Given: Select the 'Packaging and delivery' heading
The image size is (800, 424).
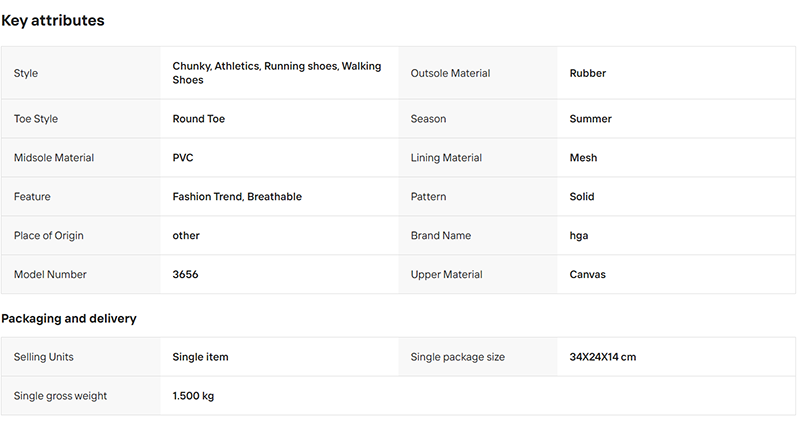Looking at the screenshot, I should pos(69,318).
